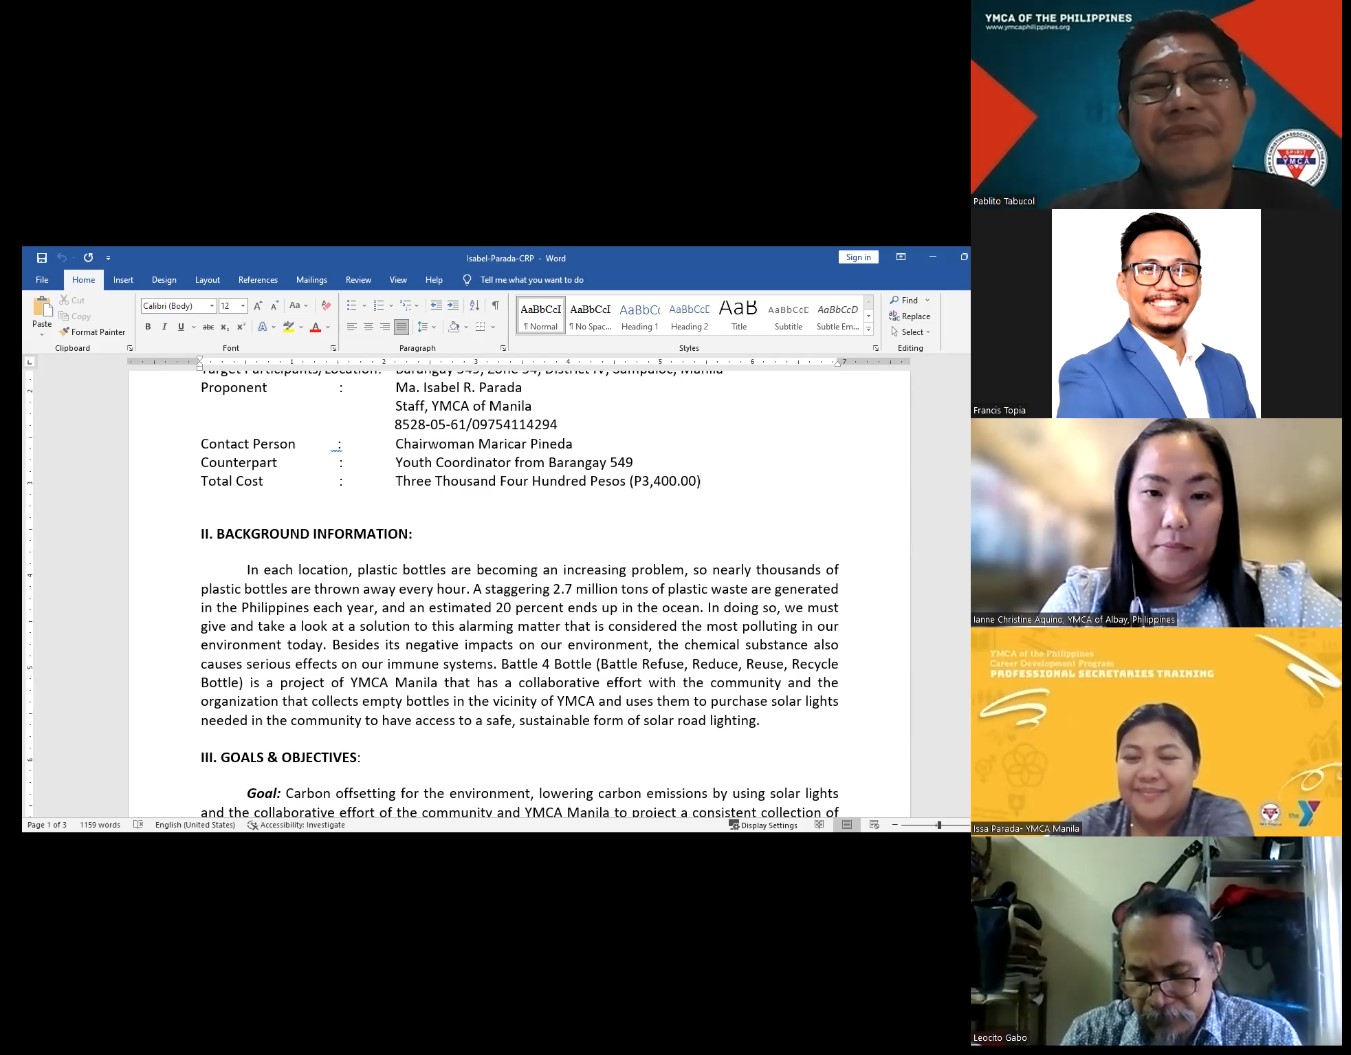This screenshot has height=1055, width=1351.
Task: Sort selected text alphabetically
Action: click(x=474, y=306)
